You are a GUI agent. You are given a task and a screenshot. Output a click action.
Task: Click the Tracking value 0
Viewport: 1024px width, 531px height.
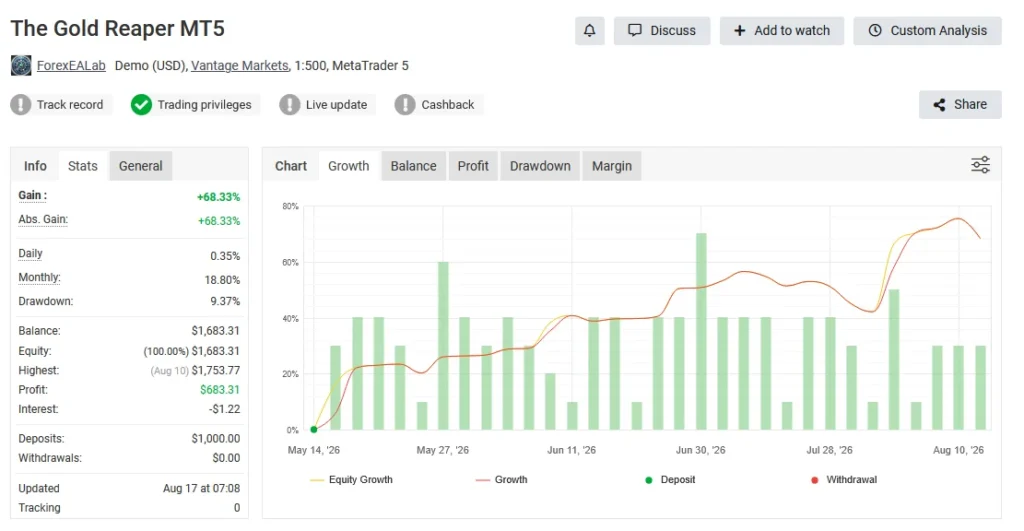(x=237, y=507)
